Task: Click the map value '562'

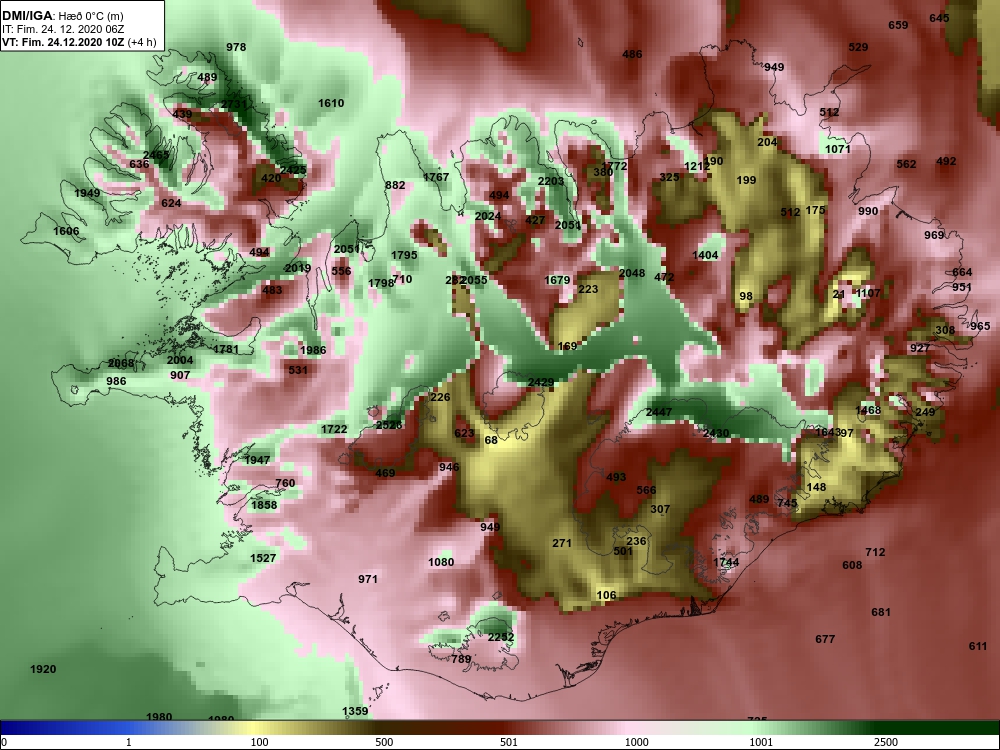Action: tap(906, 165)
